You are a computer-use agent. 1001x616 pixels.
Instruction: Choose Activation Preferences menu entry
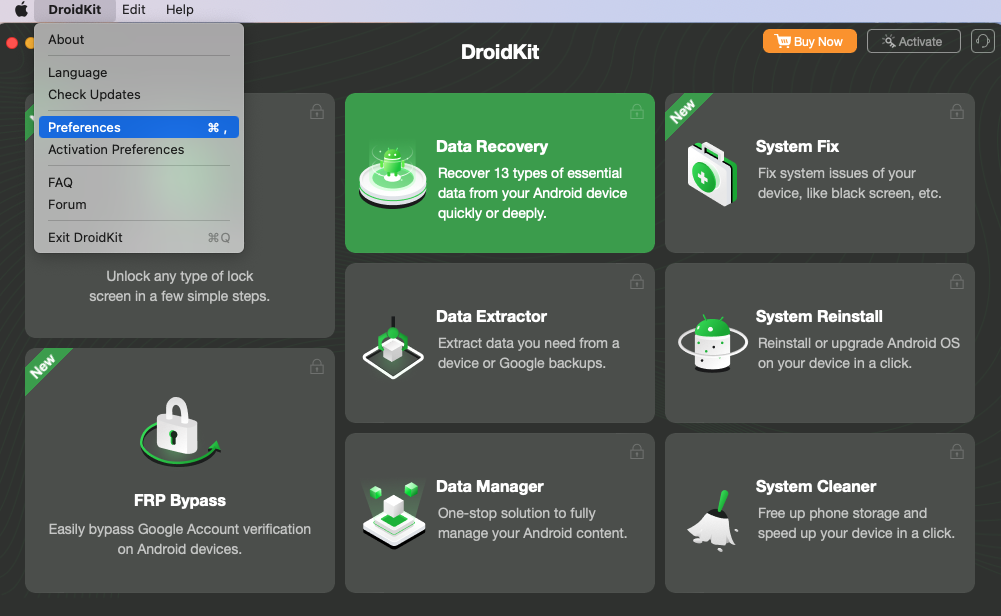click(139, 149)
